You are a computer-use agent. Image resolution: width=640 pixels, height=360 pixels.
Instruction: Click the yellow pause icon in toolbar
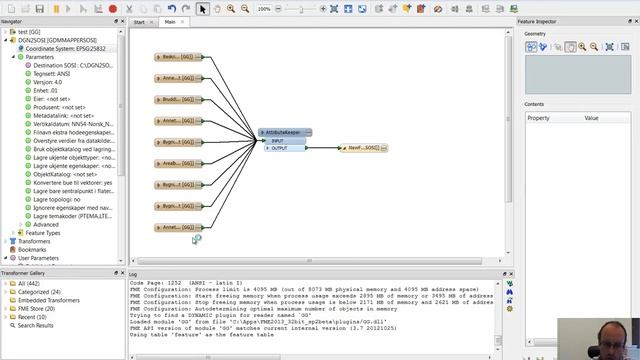tap(56, 9)
